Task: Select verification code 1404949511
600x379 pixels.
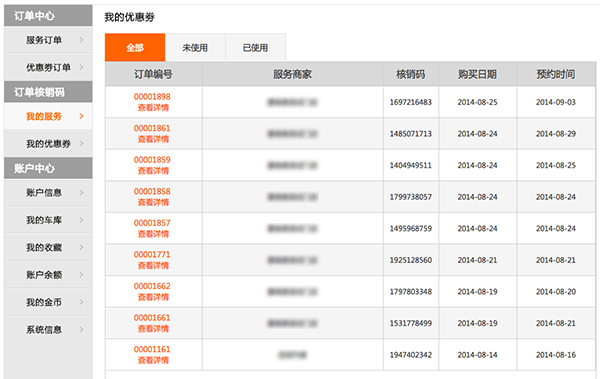Action: [411, 165]
